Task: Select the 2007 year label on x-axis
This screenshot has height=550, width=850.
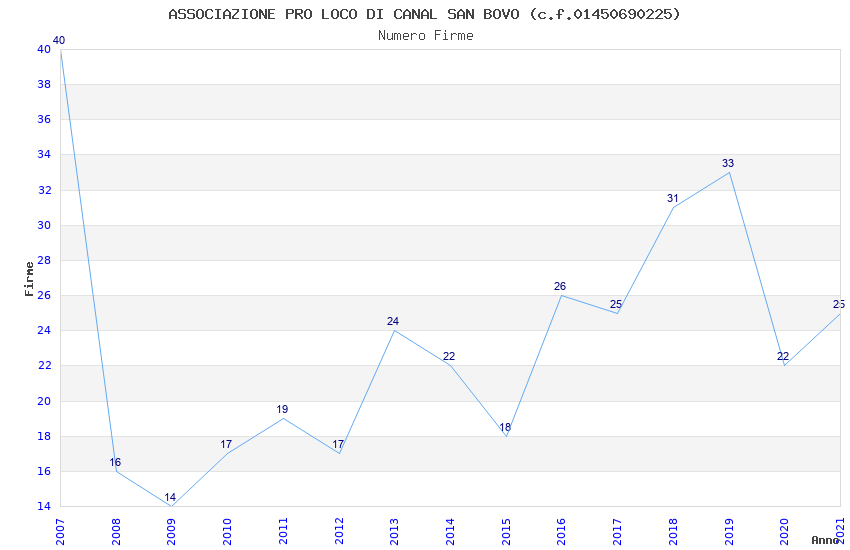Action: click(60, 532)
